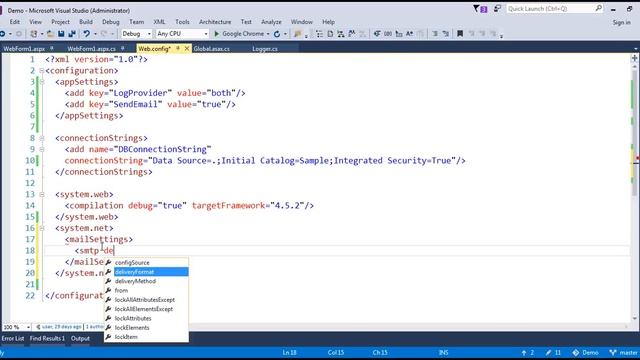Click the unpublished commits up-arrow status indicator
Image resolution: width=640 pixels, height=360 pixels.
coord(527,353)
